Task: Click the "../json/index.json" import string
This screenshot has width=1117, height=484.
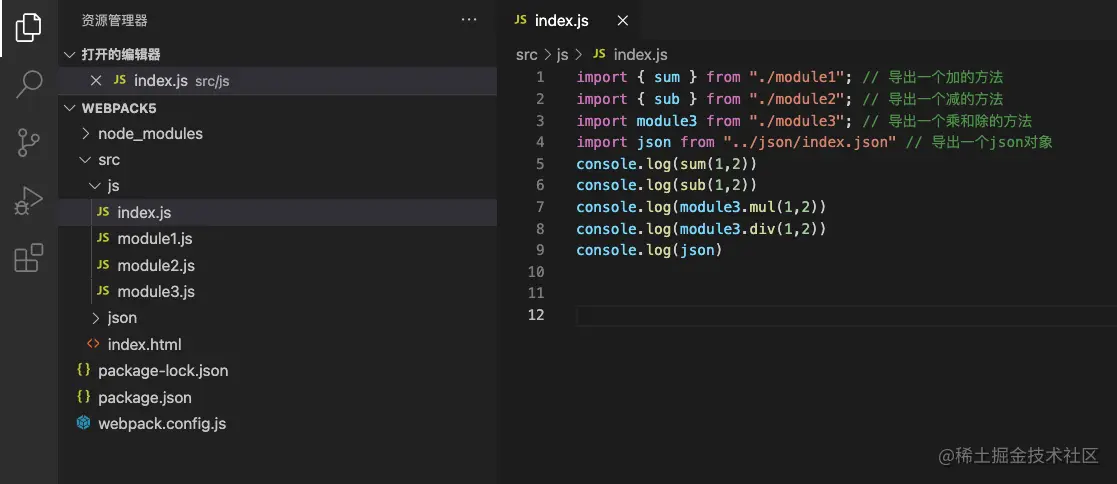Action: [809, 142]
